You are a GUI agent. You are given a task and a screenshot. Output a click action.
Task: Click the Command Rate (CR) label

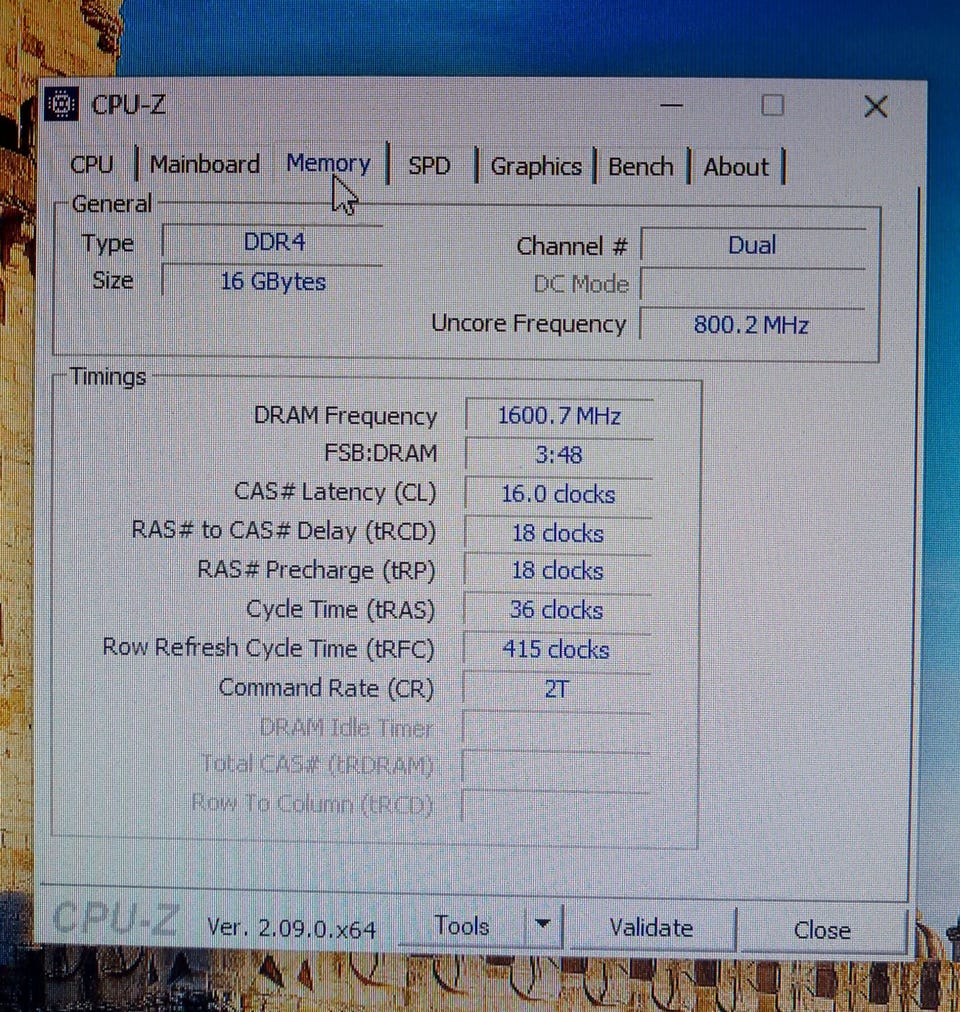[326, 688]
